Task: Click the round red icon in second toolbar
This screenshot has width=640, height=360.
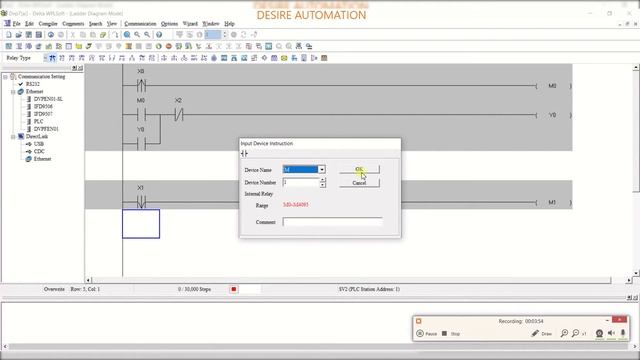Action: 169,47
